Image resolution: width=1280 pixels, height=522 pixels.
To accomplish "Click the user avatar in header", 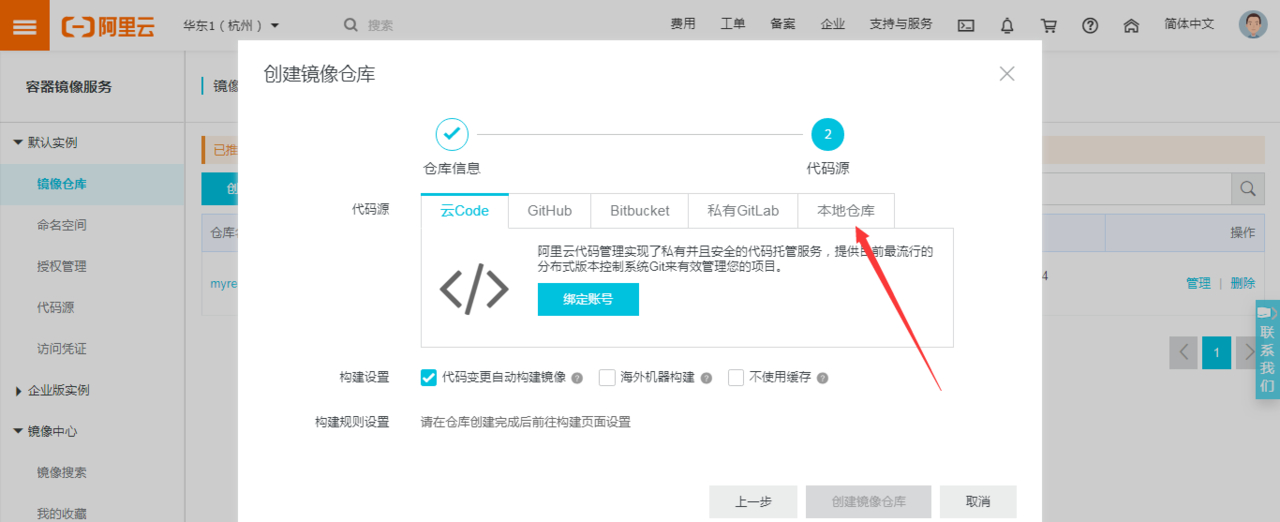I will [1253, 25].
